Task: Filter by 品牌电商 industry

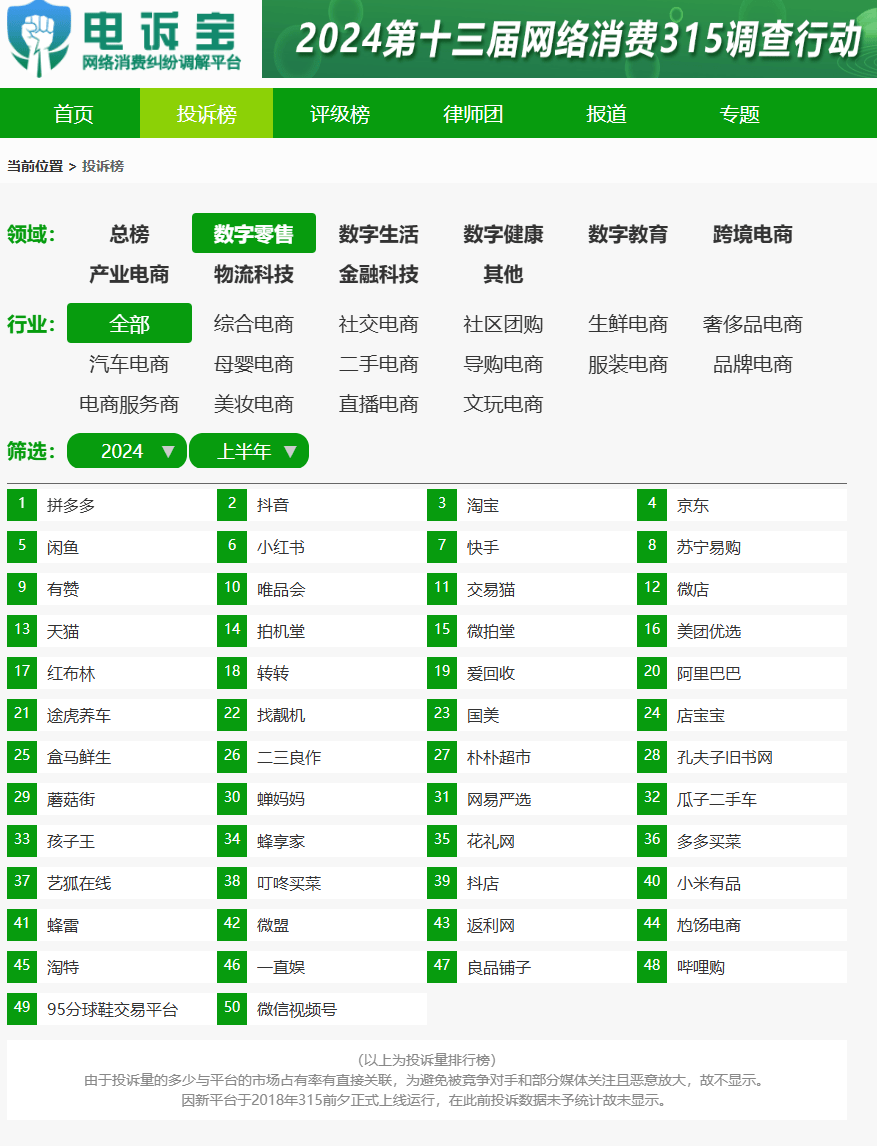Action: 753,363
